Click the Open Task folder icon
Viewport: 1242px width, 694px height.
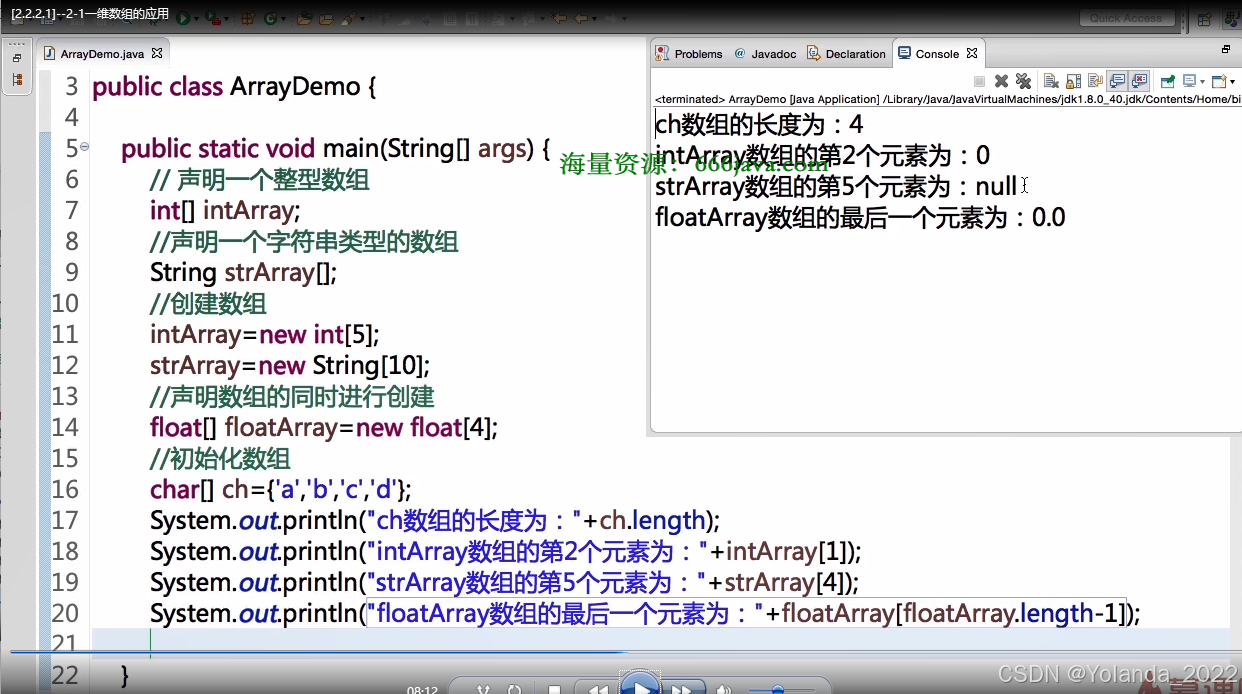pos(326,18)
